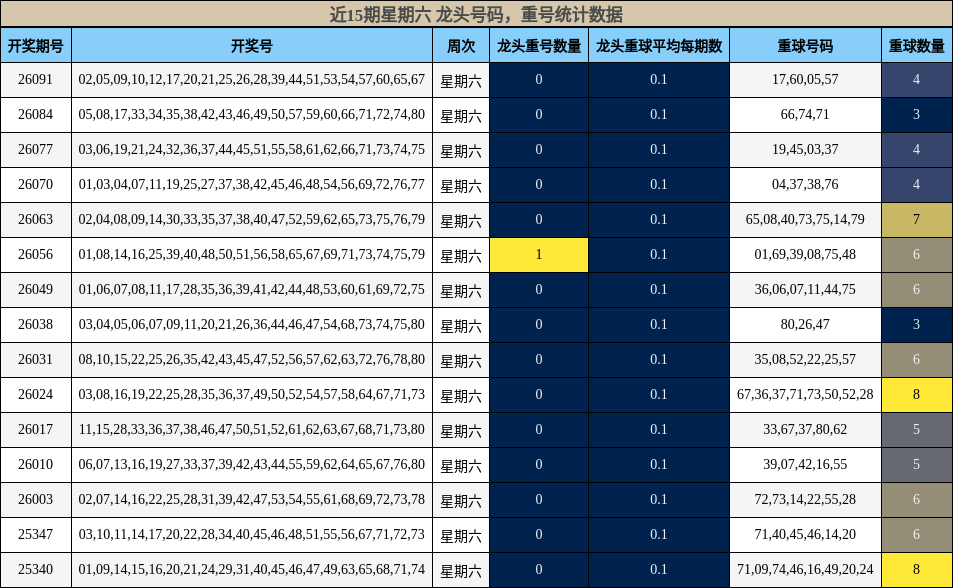Click the 重球数量 column header
953x588 pixels.
point(915,44)
